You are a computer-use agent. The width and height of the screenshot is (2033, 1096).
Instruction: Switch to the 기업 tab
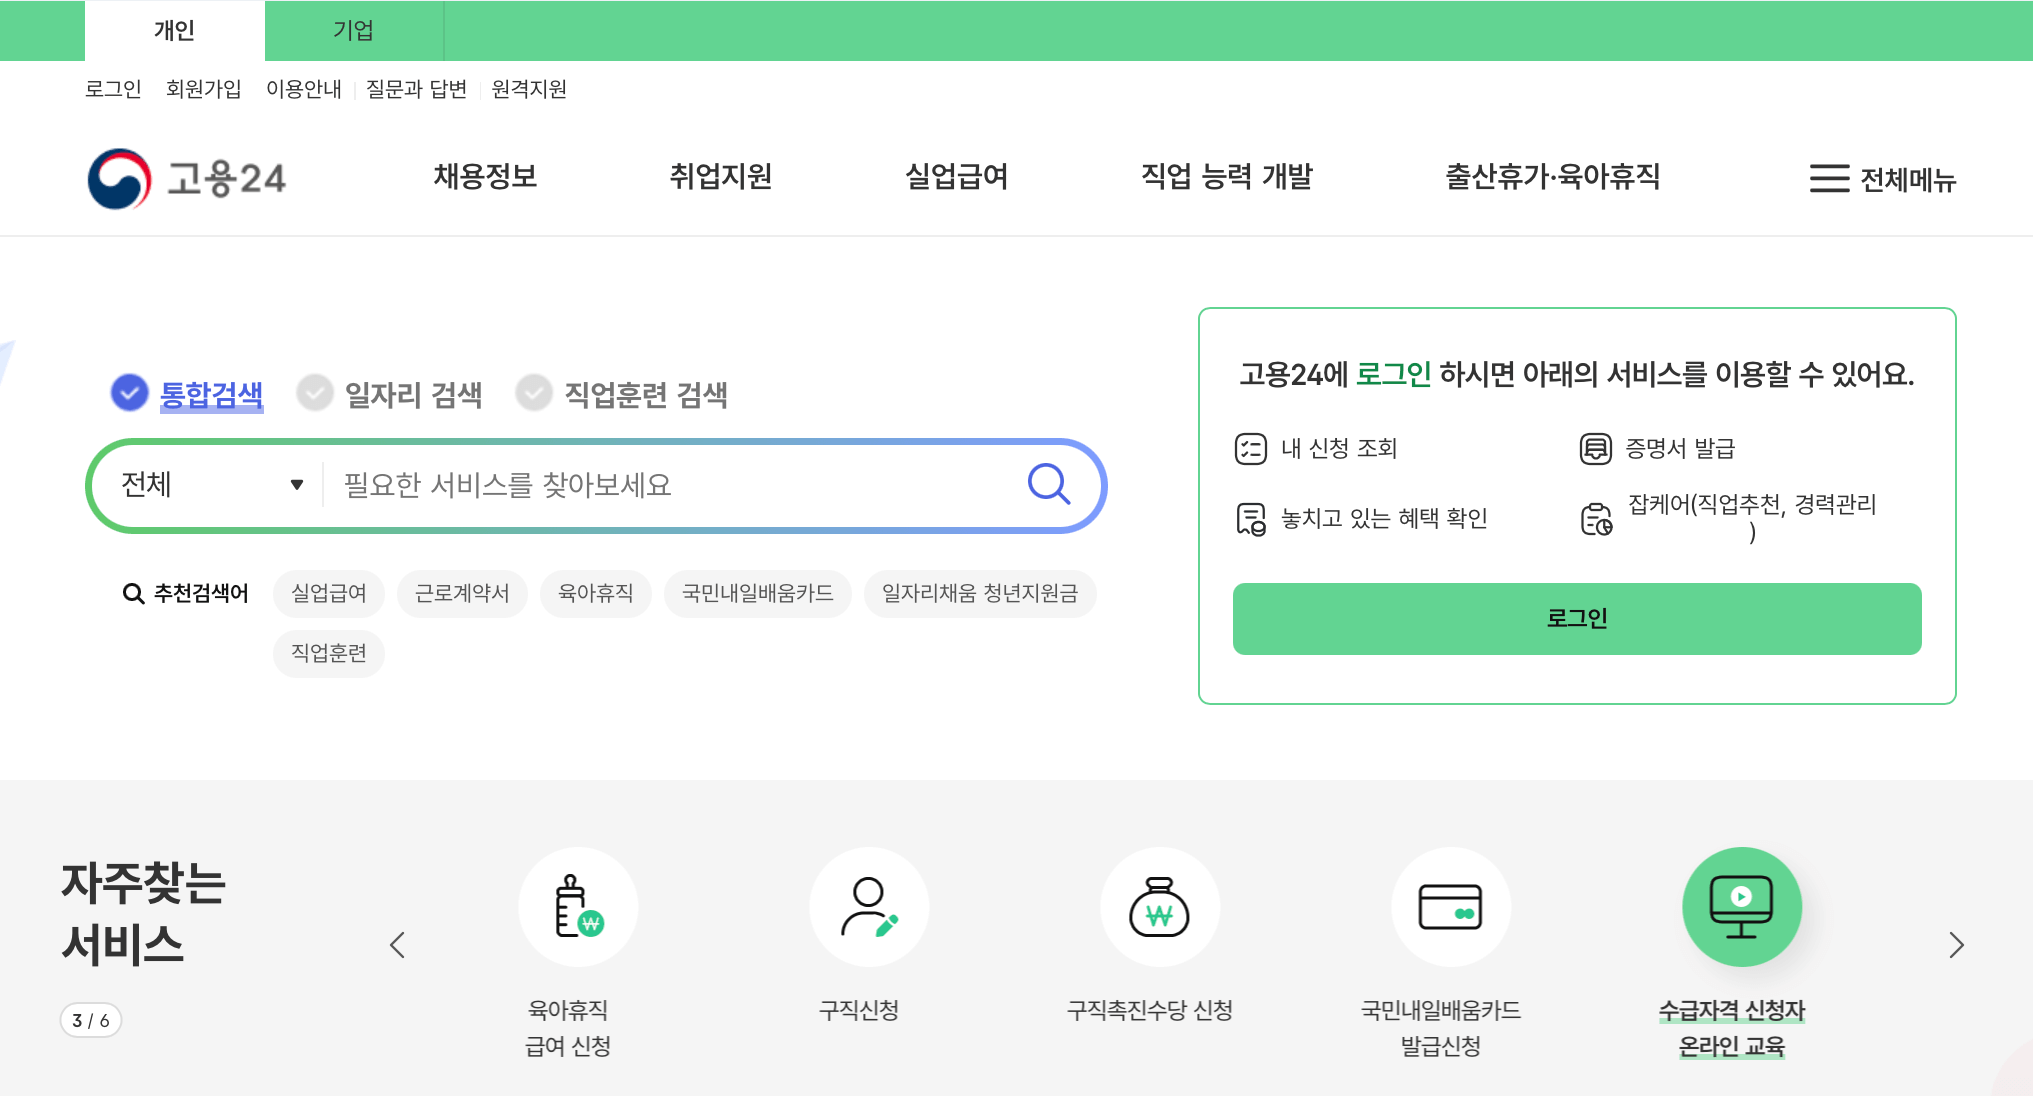click(354, 30)
